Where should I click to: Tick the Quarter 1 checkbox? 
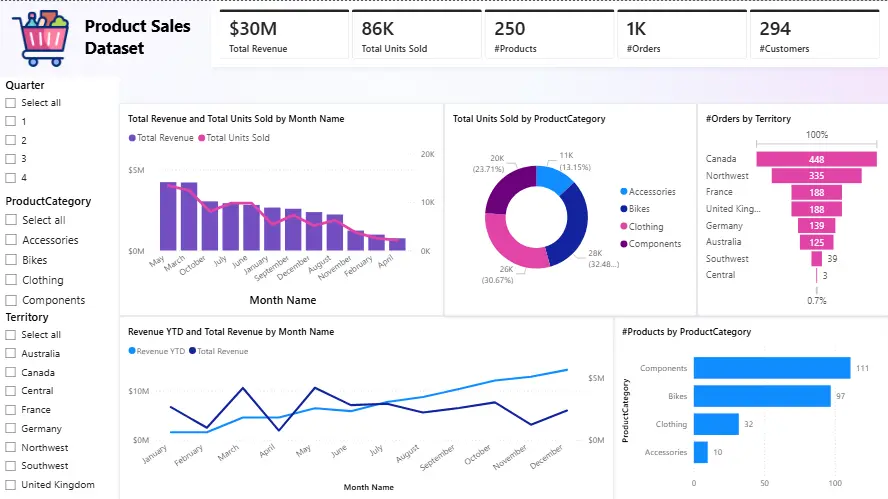pyautogui.click(x=10, y=121)
